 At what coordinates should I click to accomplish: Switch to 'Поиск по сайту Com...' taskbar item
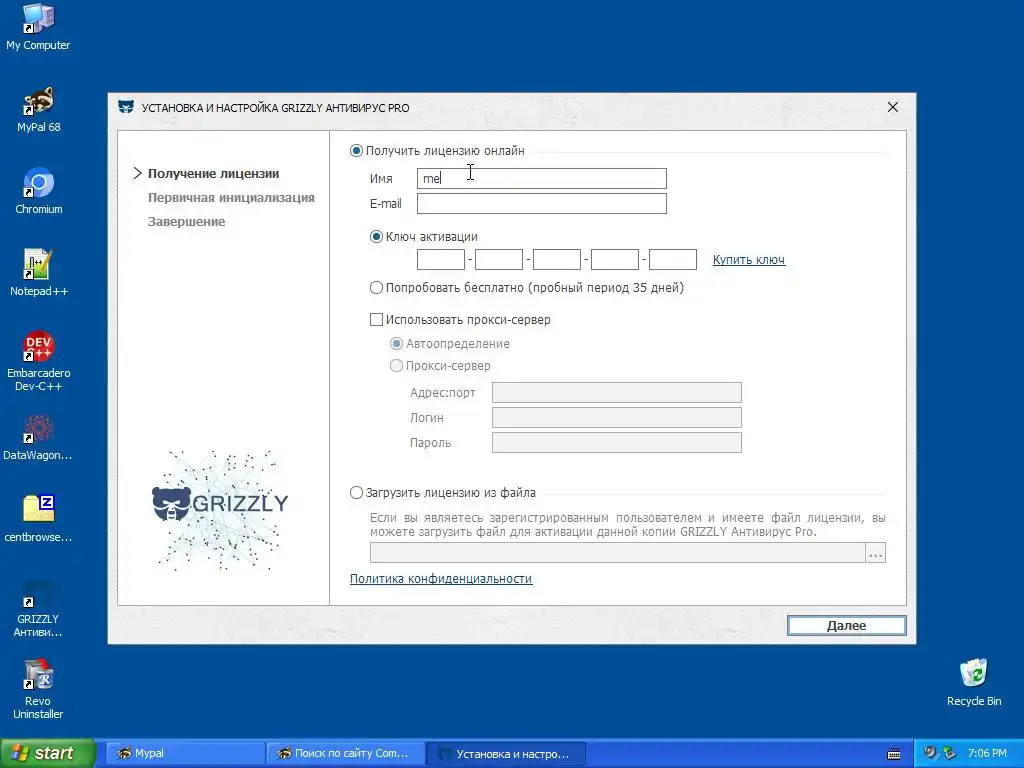pos(345,754)
